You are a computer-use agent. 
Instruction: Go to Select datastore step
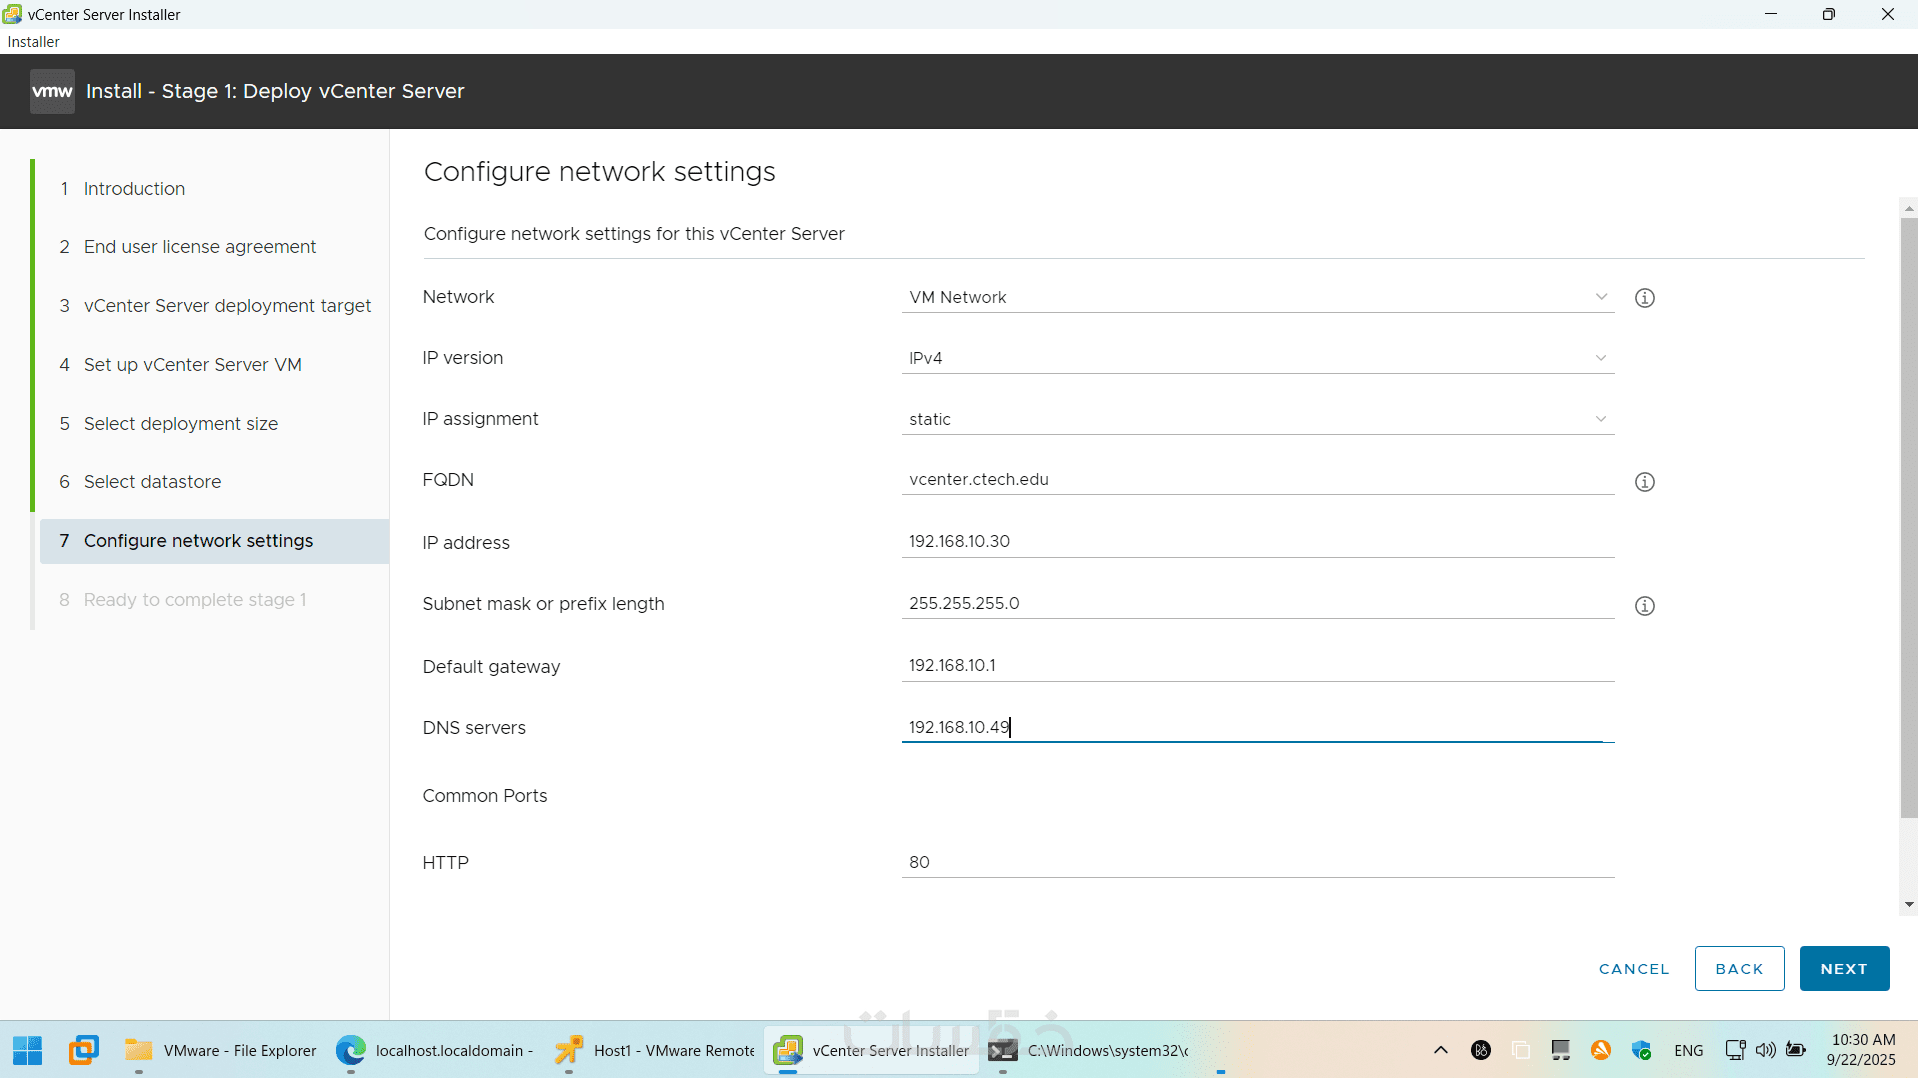pyautogui.click(x=152, y=482)
